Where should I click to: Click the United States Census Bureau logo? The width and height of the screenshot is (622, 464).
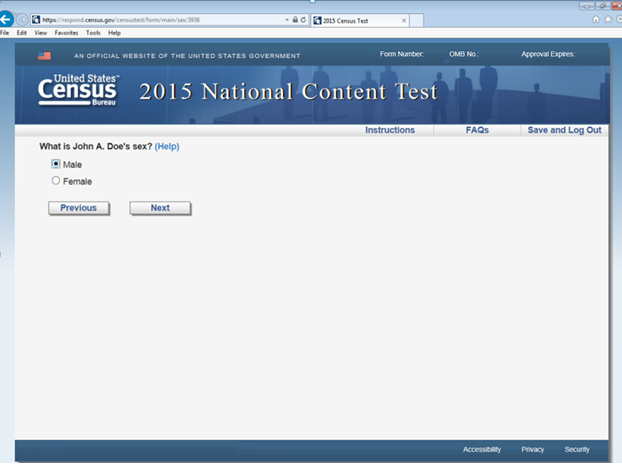point(79,90)
